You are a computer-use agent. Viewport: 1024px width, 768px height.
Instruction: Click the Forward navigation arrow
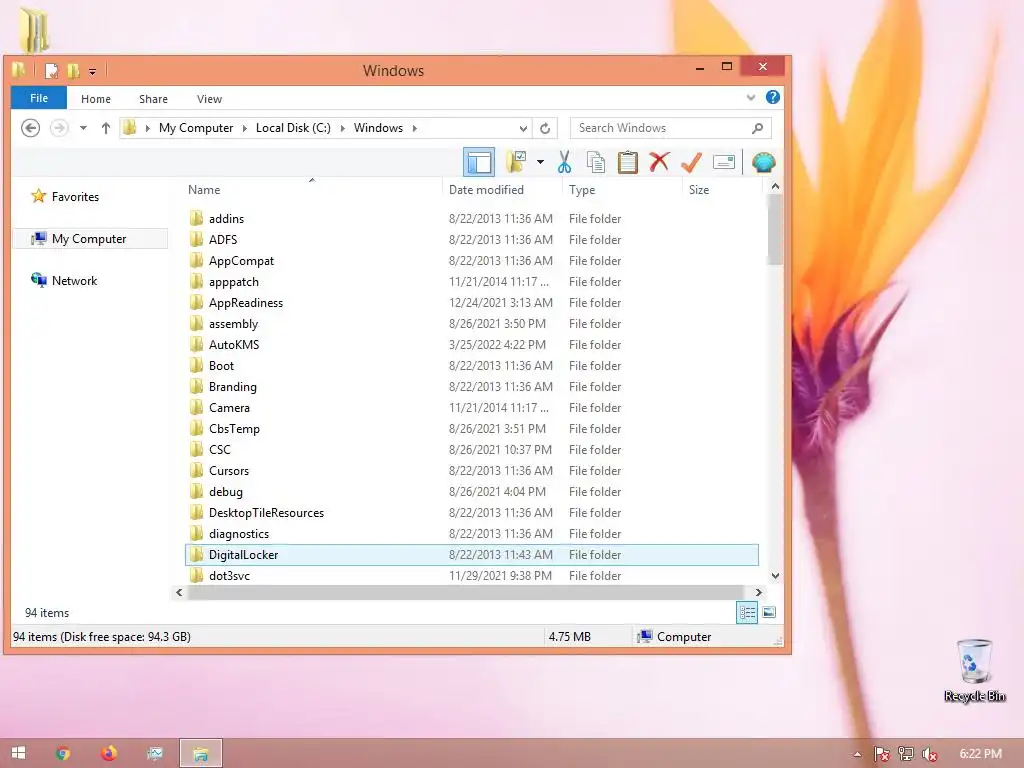[x=59, y=128]
